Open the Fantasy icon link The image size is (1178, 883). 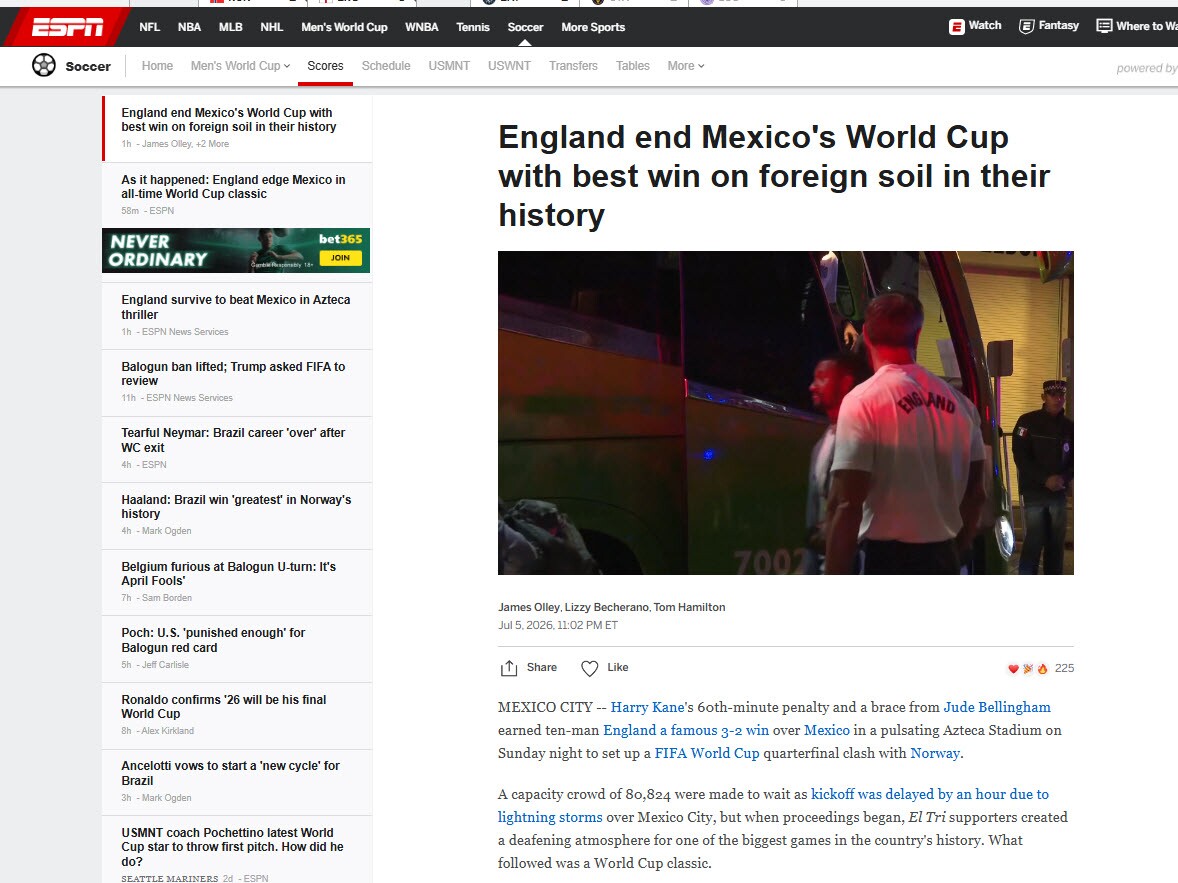tap(1026, 26)
